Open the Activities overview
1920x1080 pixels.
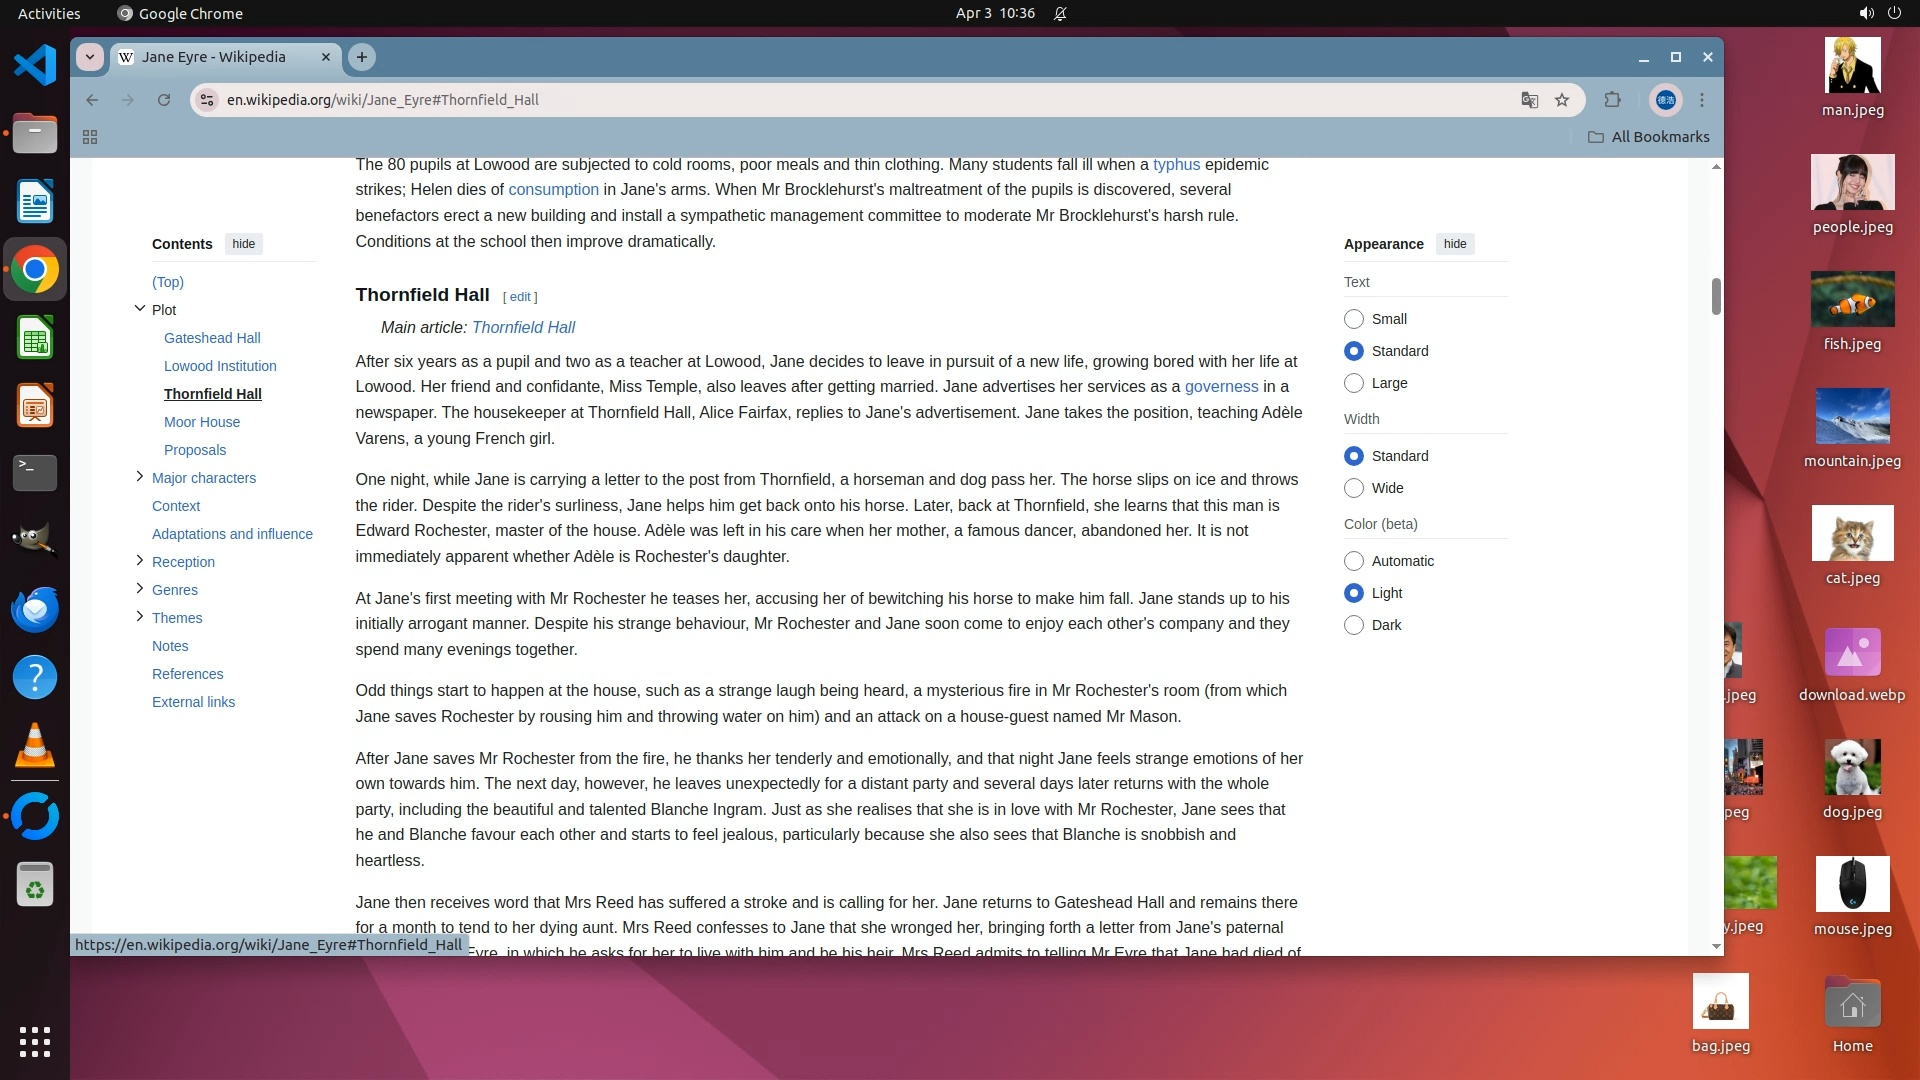pyautogui.click(x=49, y=13)
